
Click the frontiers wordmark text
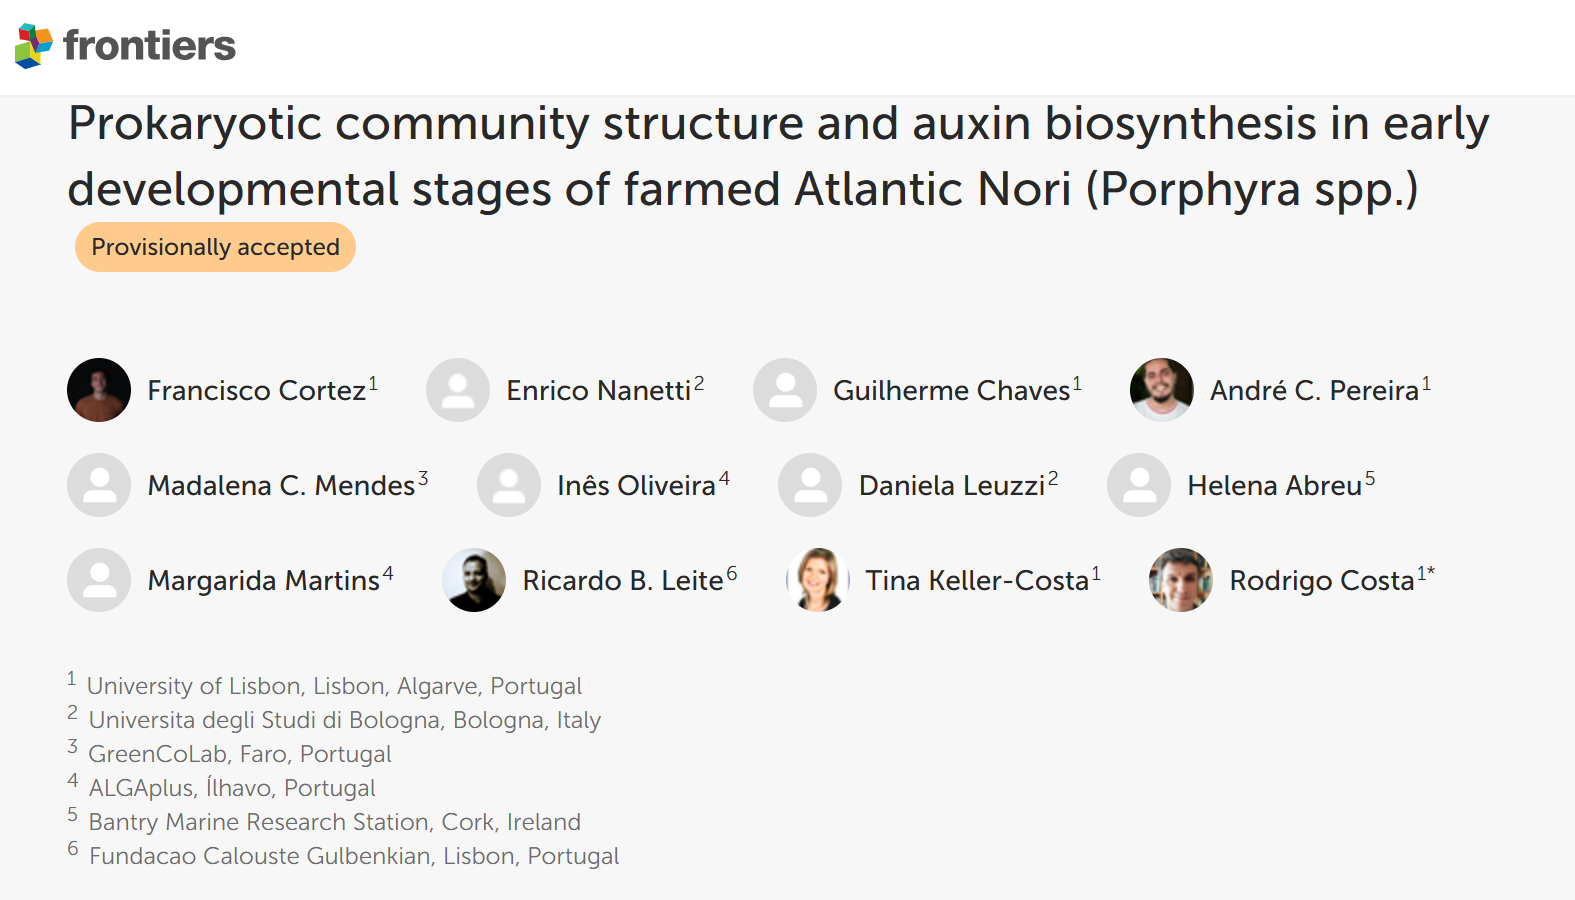point(150,46)
